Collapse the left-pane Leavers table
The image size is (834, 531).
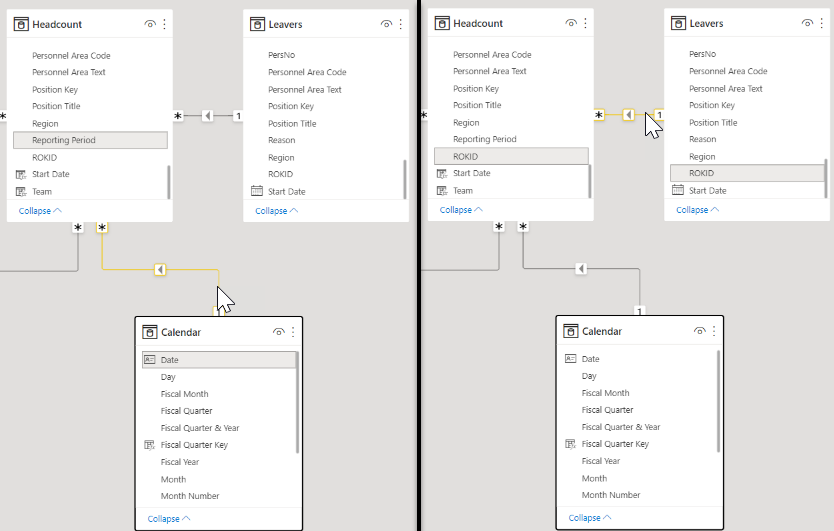click(x=277, y=211)
